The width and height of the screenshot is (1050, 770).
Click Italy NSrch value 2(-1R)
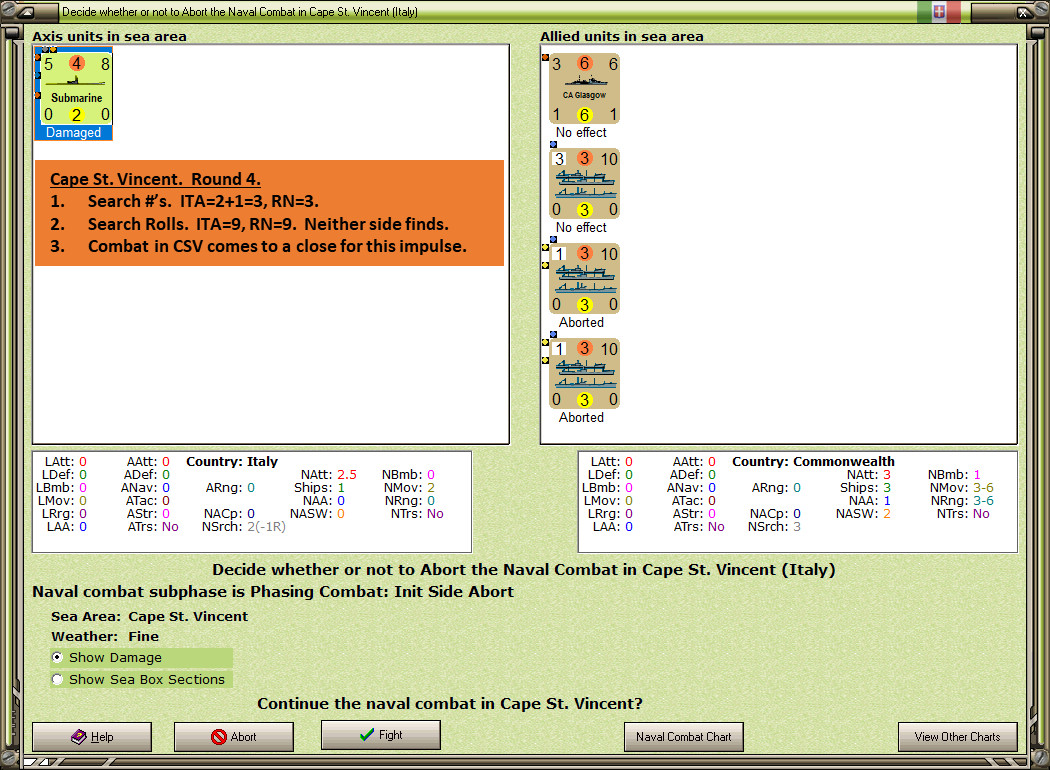(x=267, y=527)
